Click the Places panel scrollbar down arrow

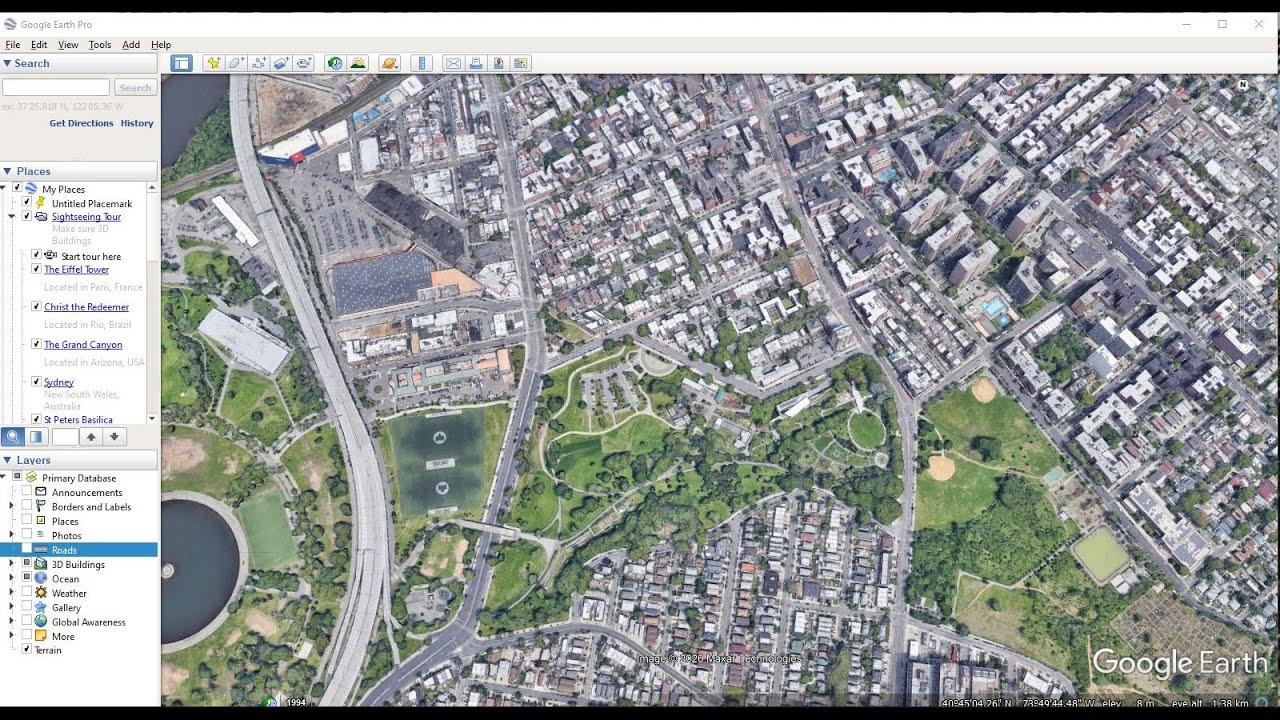click(x=152, y=418)
